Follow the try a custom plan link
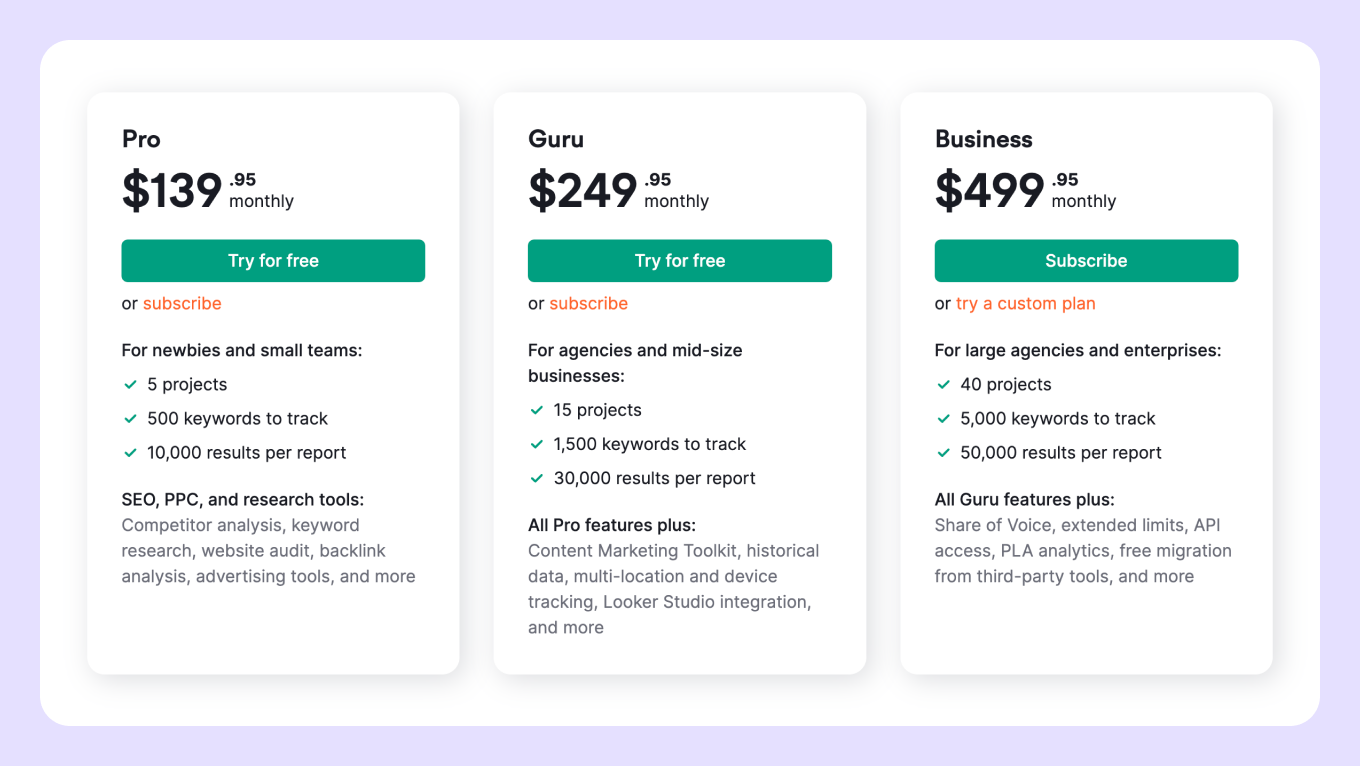1360x766 pixels. tap(1026, 303)
